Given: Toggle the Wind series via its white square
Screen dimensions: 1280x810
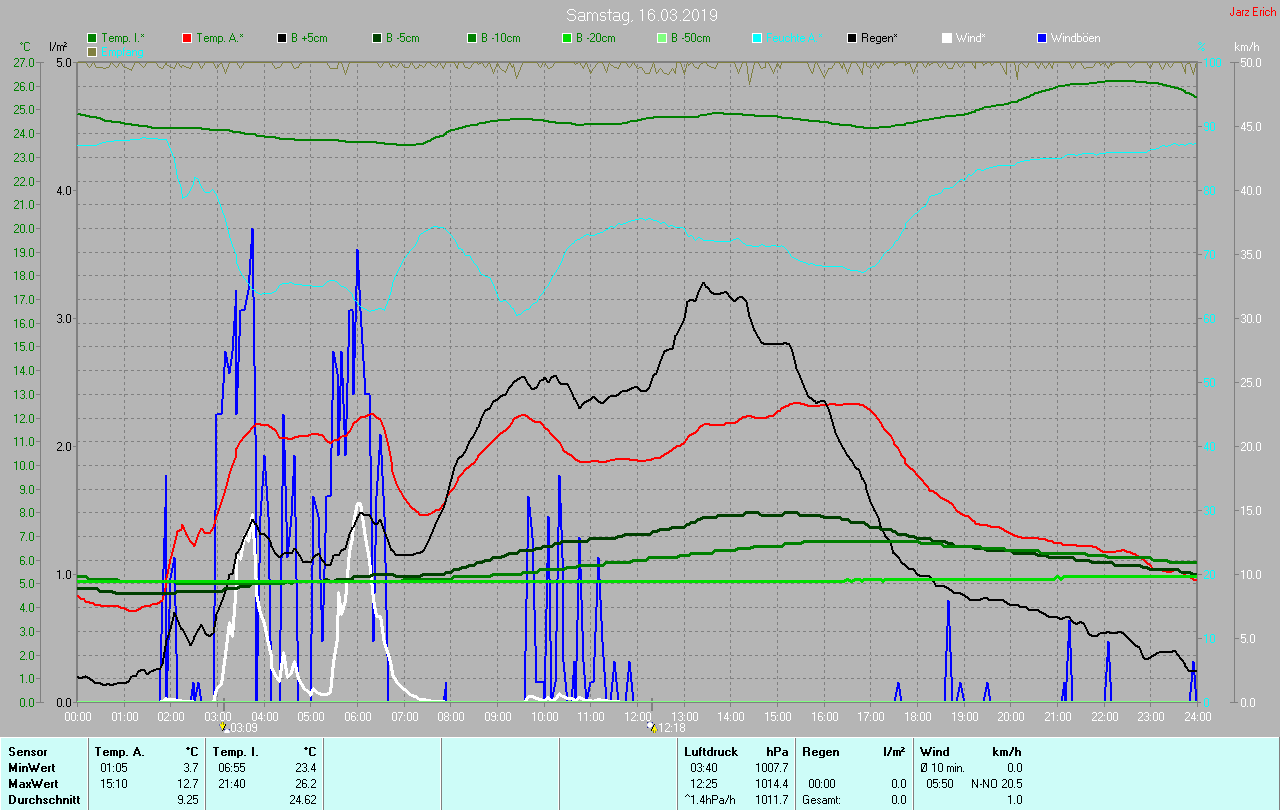Looking at the screenshot, I should point(947,38).
